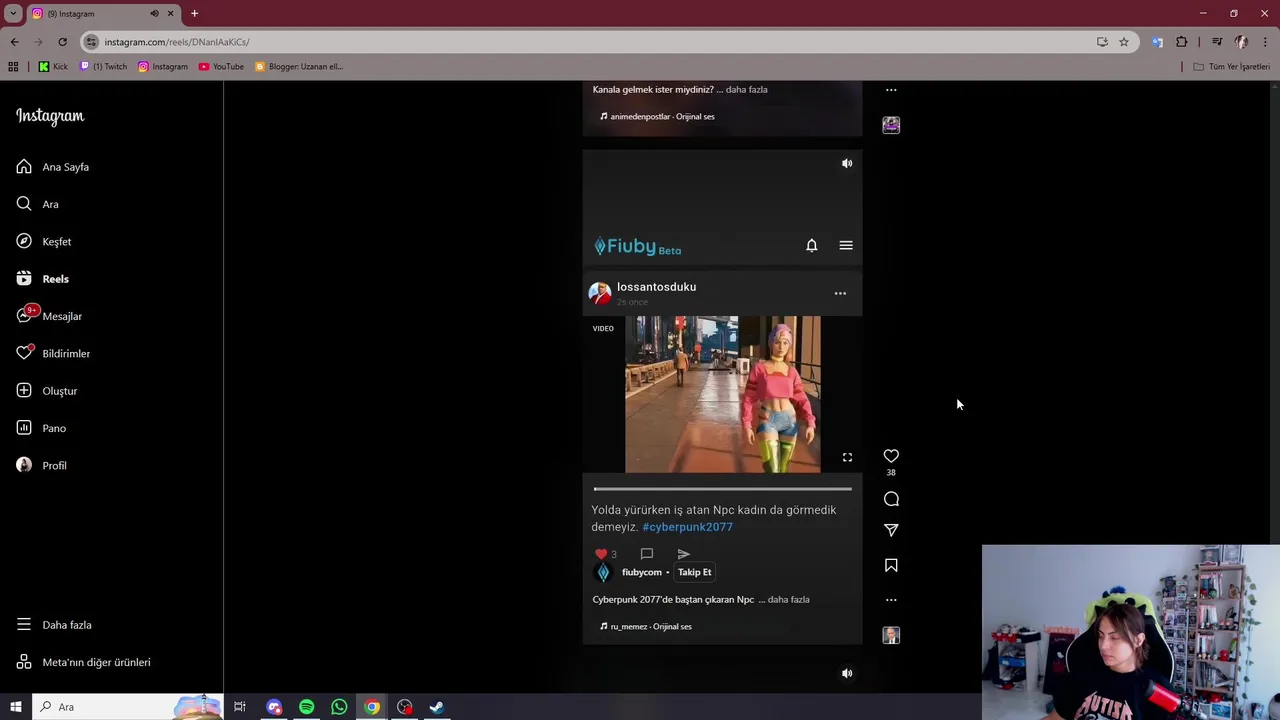Open Kick bookmark

[53, 66]
